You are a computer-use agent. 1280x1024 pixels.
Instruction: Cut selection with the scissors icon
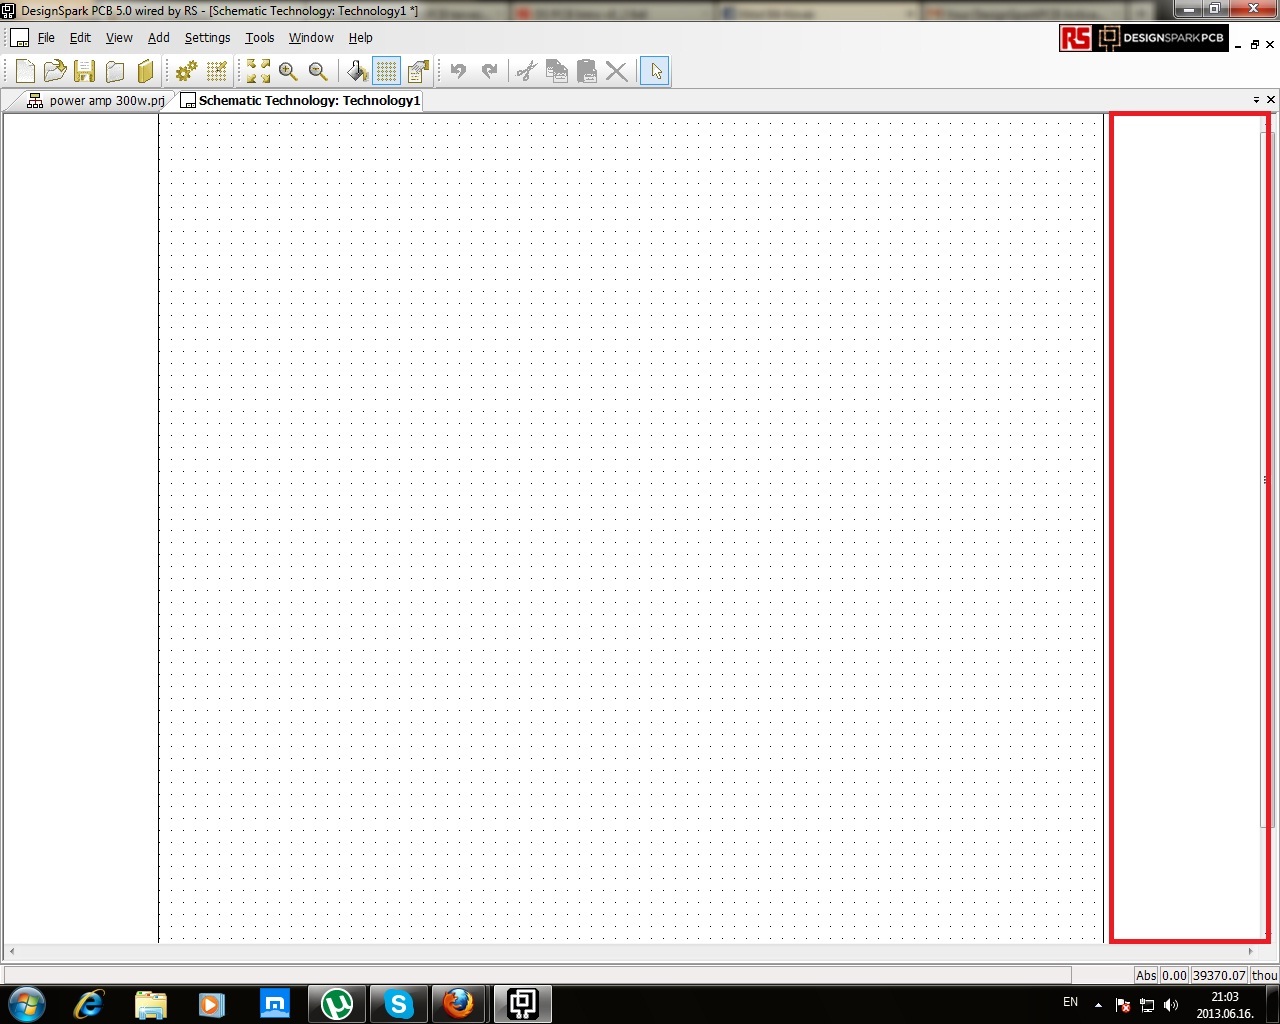click(x=527, y=71)
